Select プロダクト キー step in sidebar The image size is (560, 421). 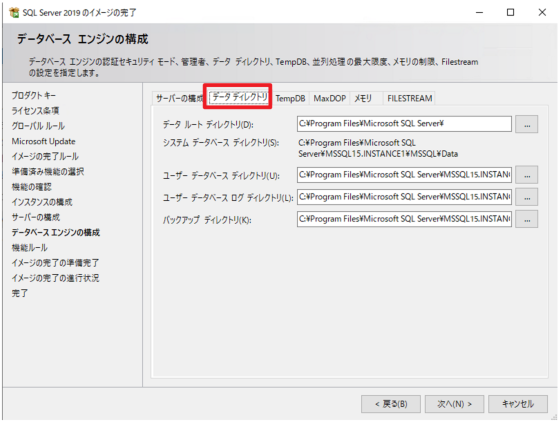click(x=34, y=95)
